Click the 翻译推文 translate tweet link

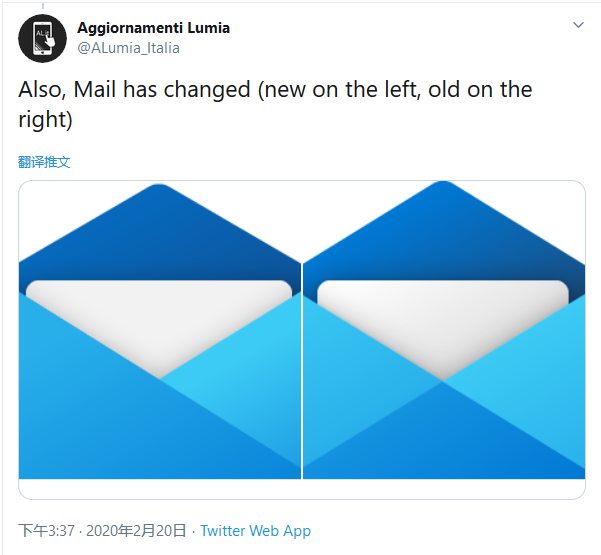(x=44, y=161)
